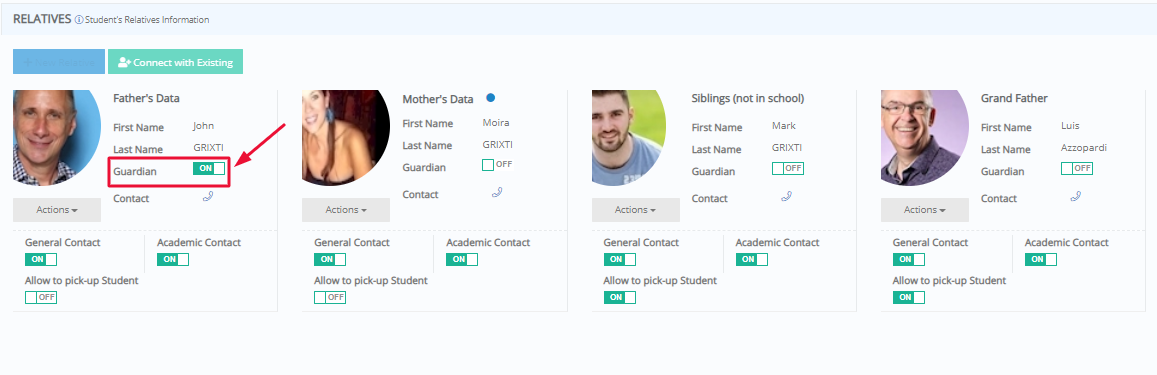Click the father's contact phone icon

[x=208, y=196]
